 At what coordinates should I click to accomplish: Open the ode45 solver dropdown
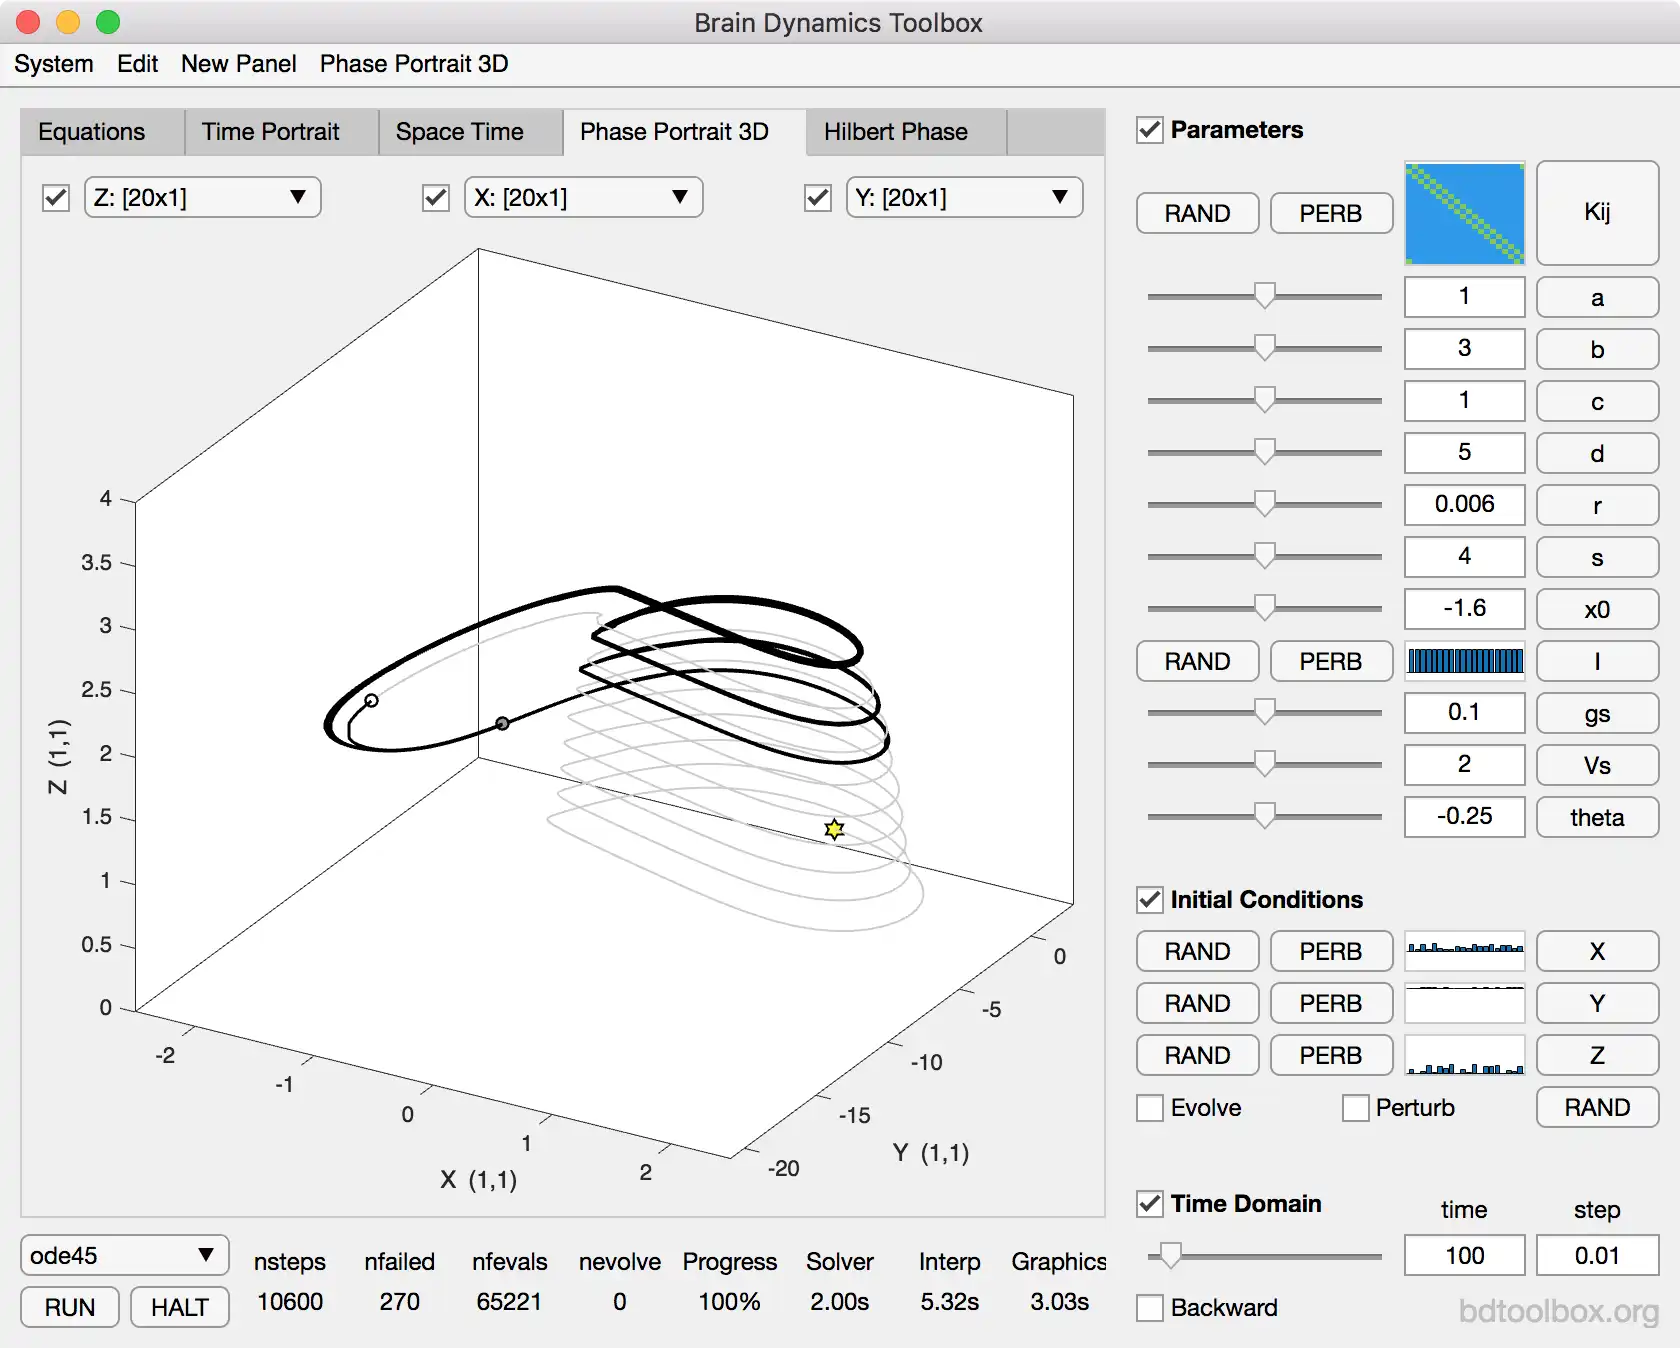[x=124, y=1255]
